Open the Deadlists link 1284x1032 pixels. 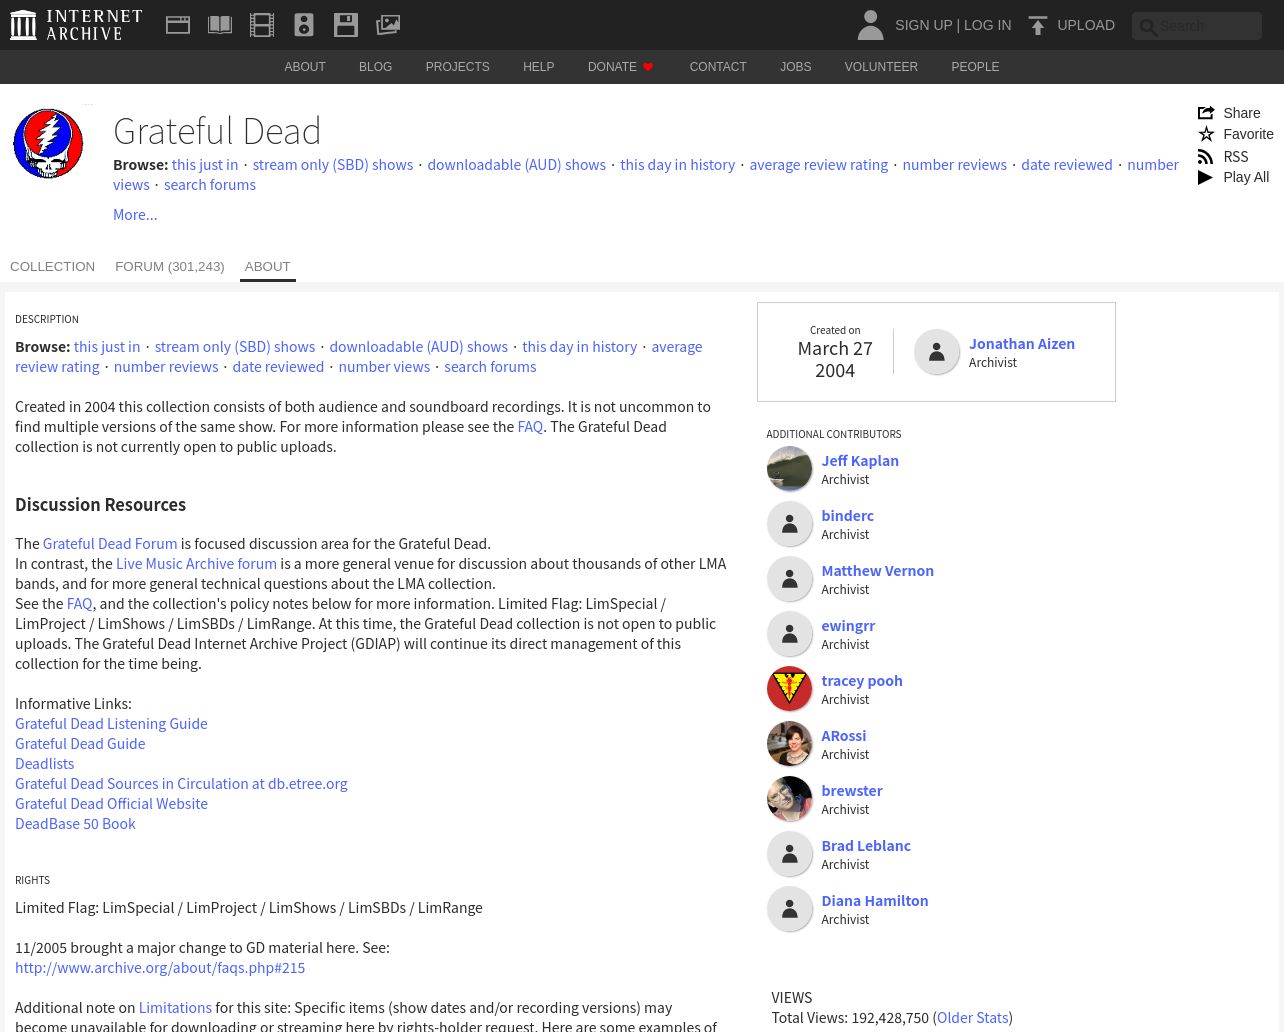44,764
